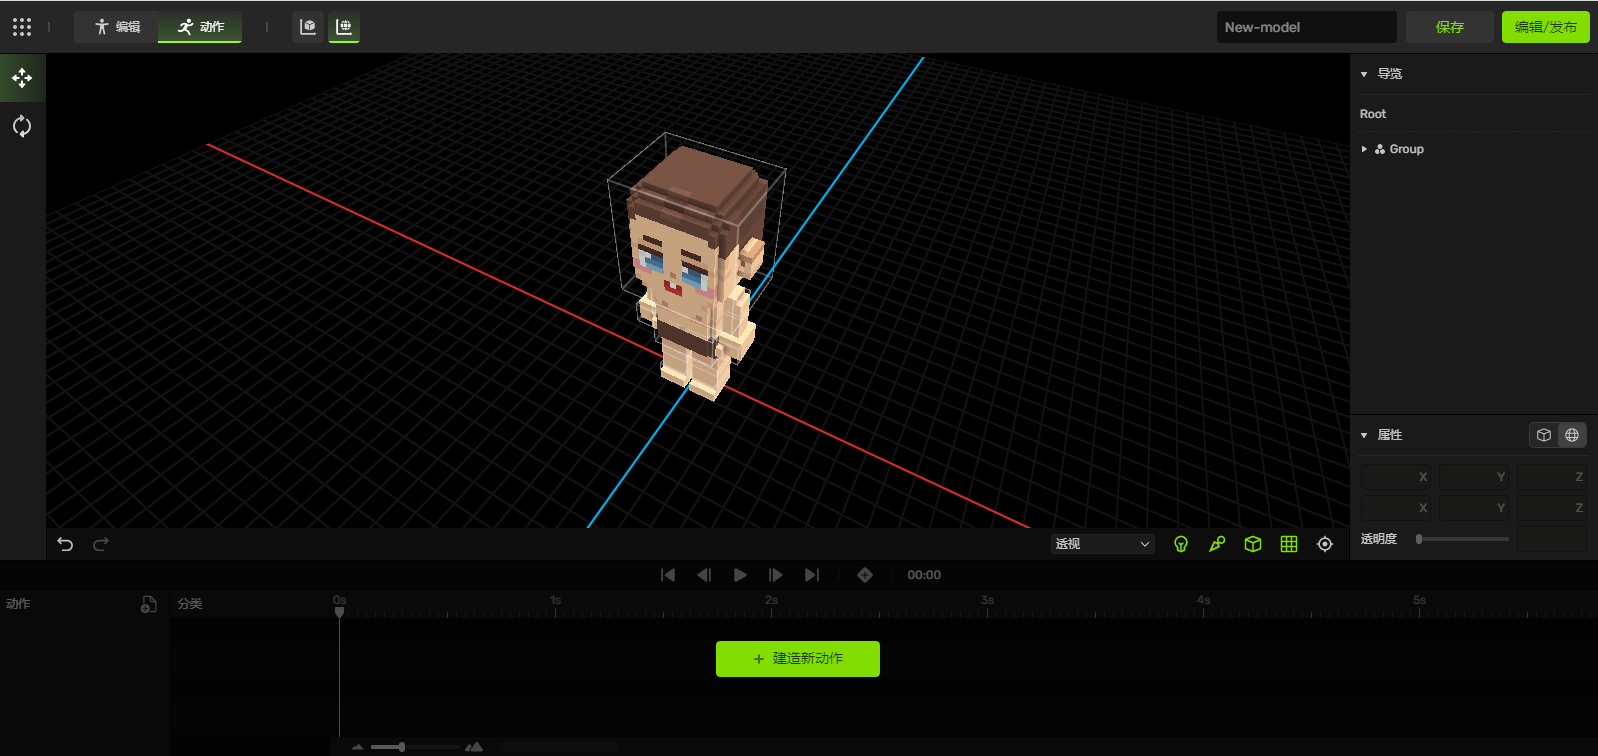Screen dimensions: 1598x756
Task: Collapse the 属性 panel section
Action: [1364, 435]
